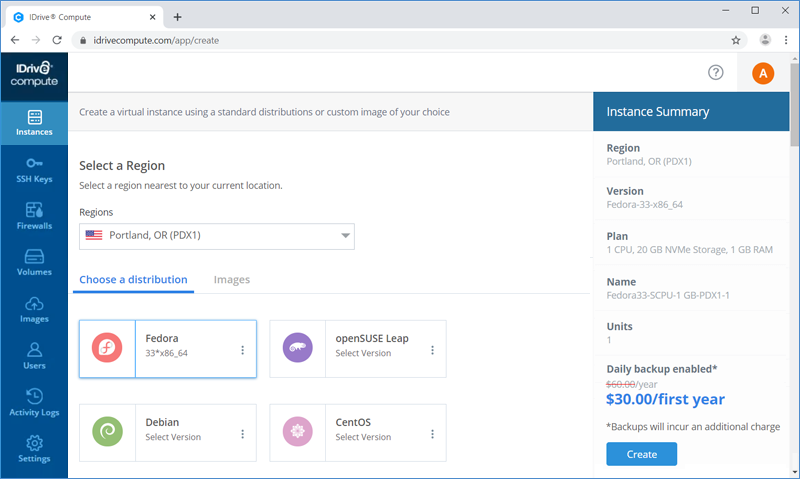Viewport: 800px width, 479px height.
Task: Open the help question mark icon
Action: [x=715, y=72]
